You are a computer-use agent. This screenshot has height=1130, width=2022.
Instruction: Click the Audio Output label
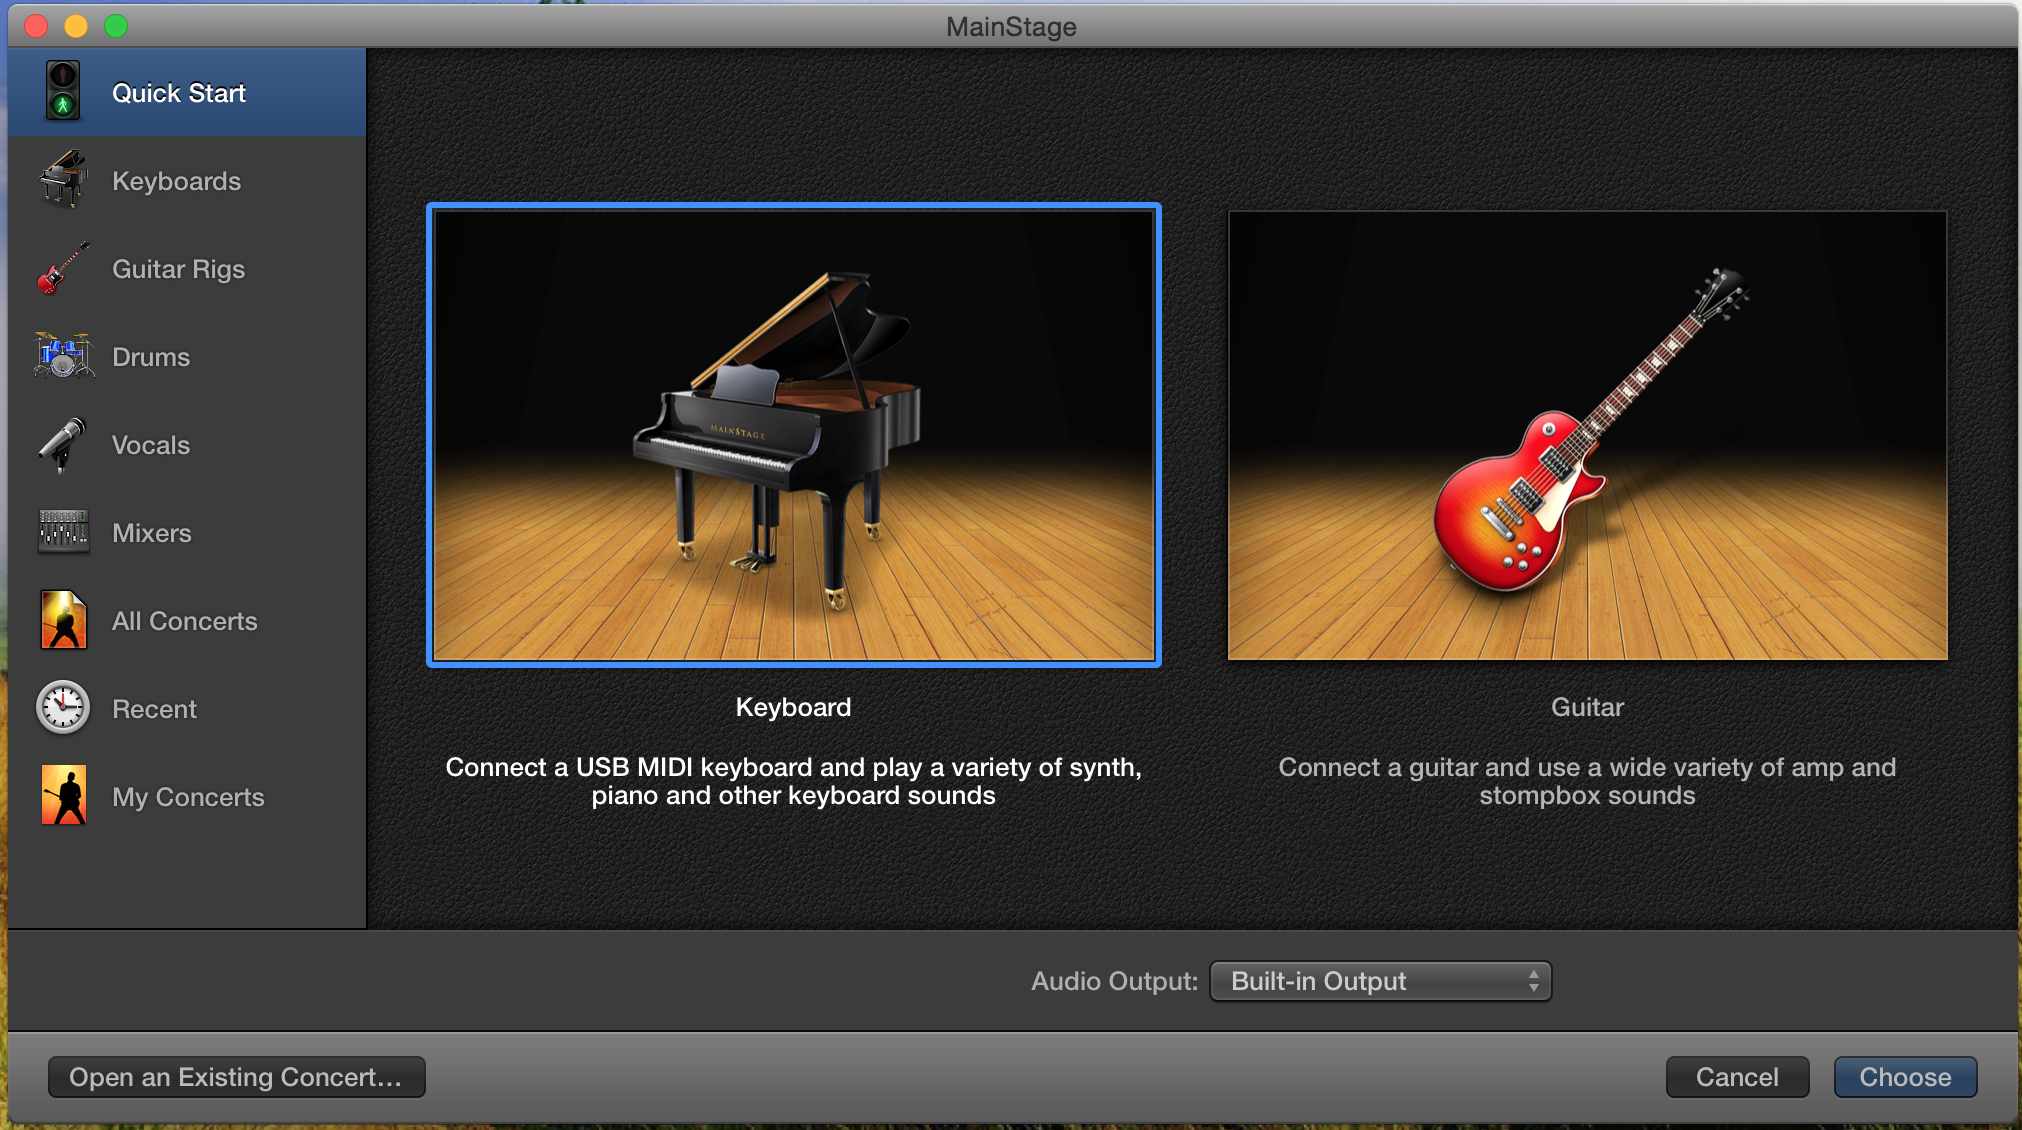(x=1114, y=981)
